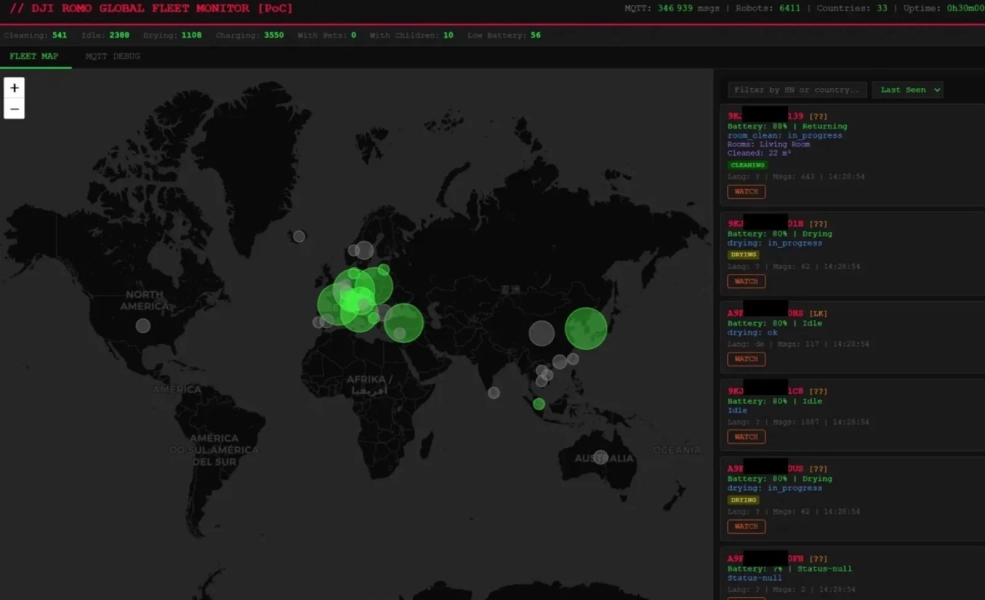Click the gray marker over the United States
Image resolution: width=985 pixels, height=600 pixels.
pyautogui.click(x=143, y=325)
